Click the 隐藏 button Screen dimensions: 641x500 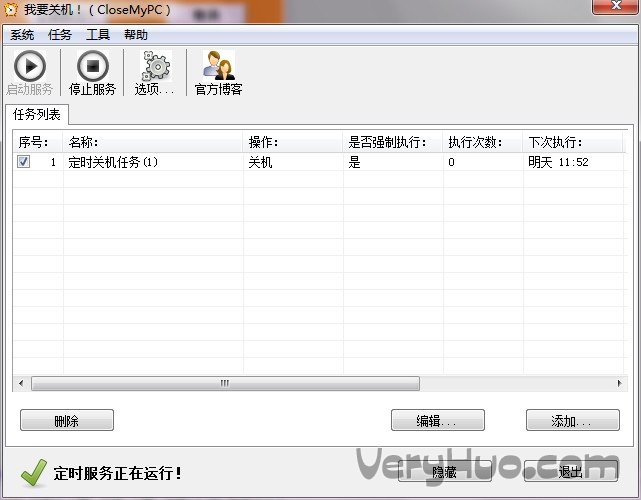[445, 472]
